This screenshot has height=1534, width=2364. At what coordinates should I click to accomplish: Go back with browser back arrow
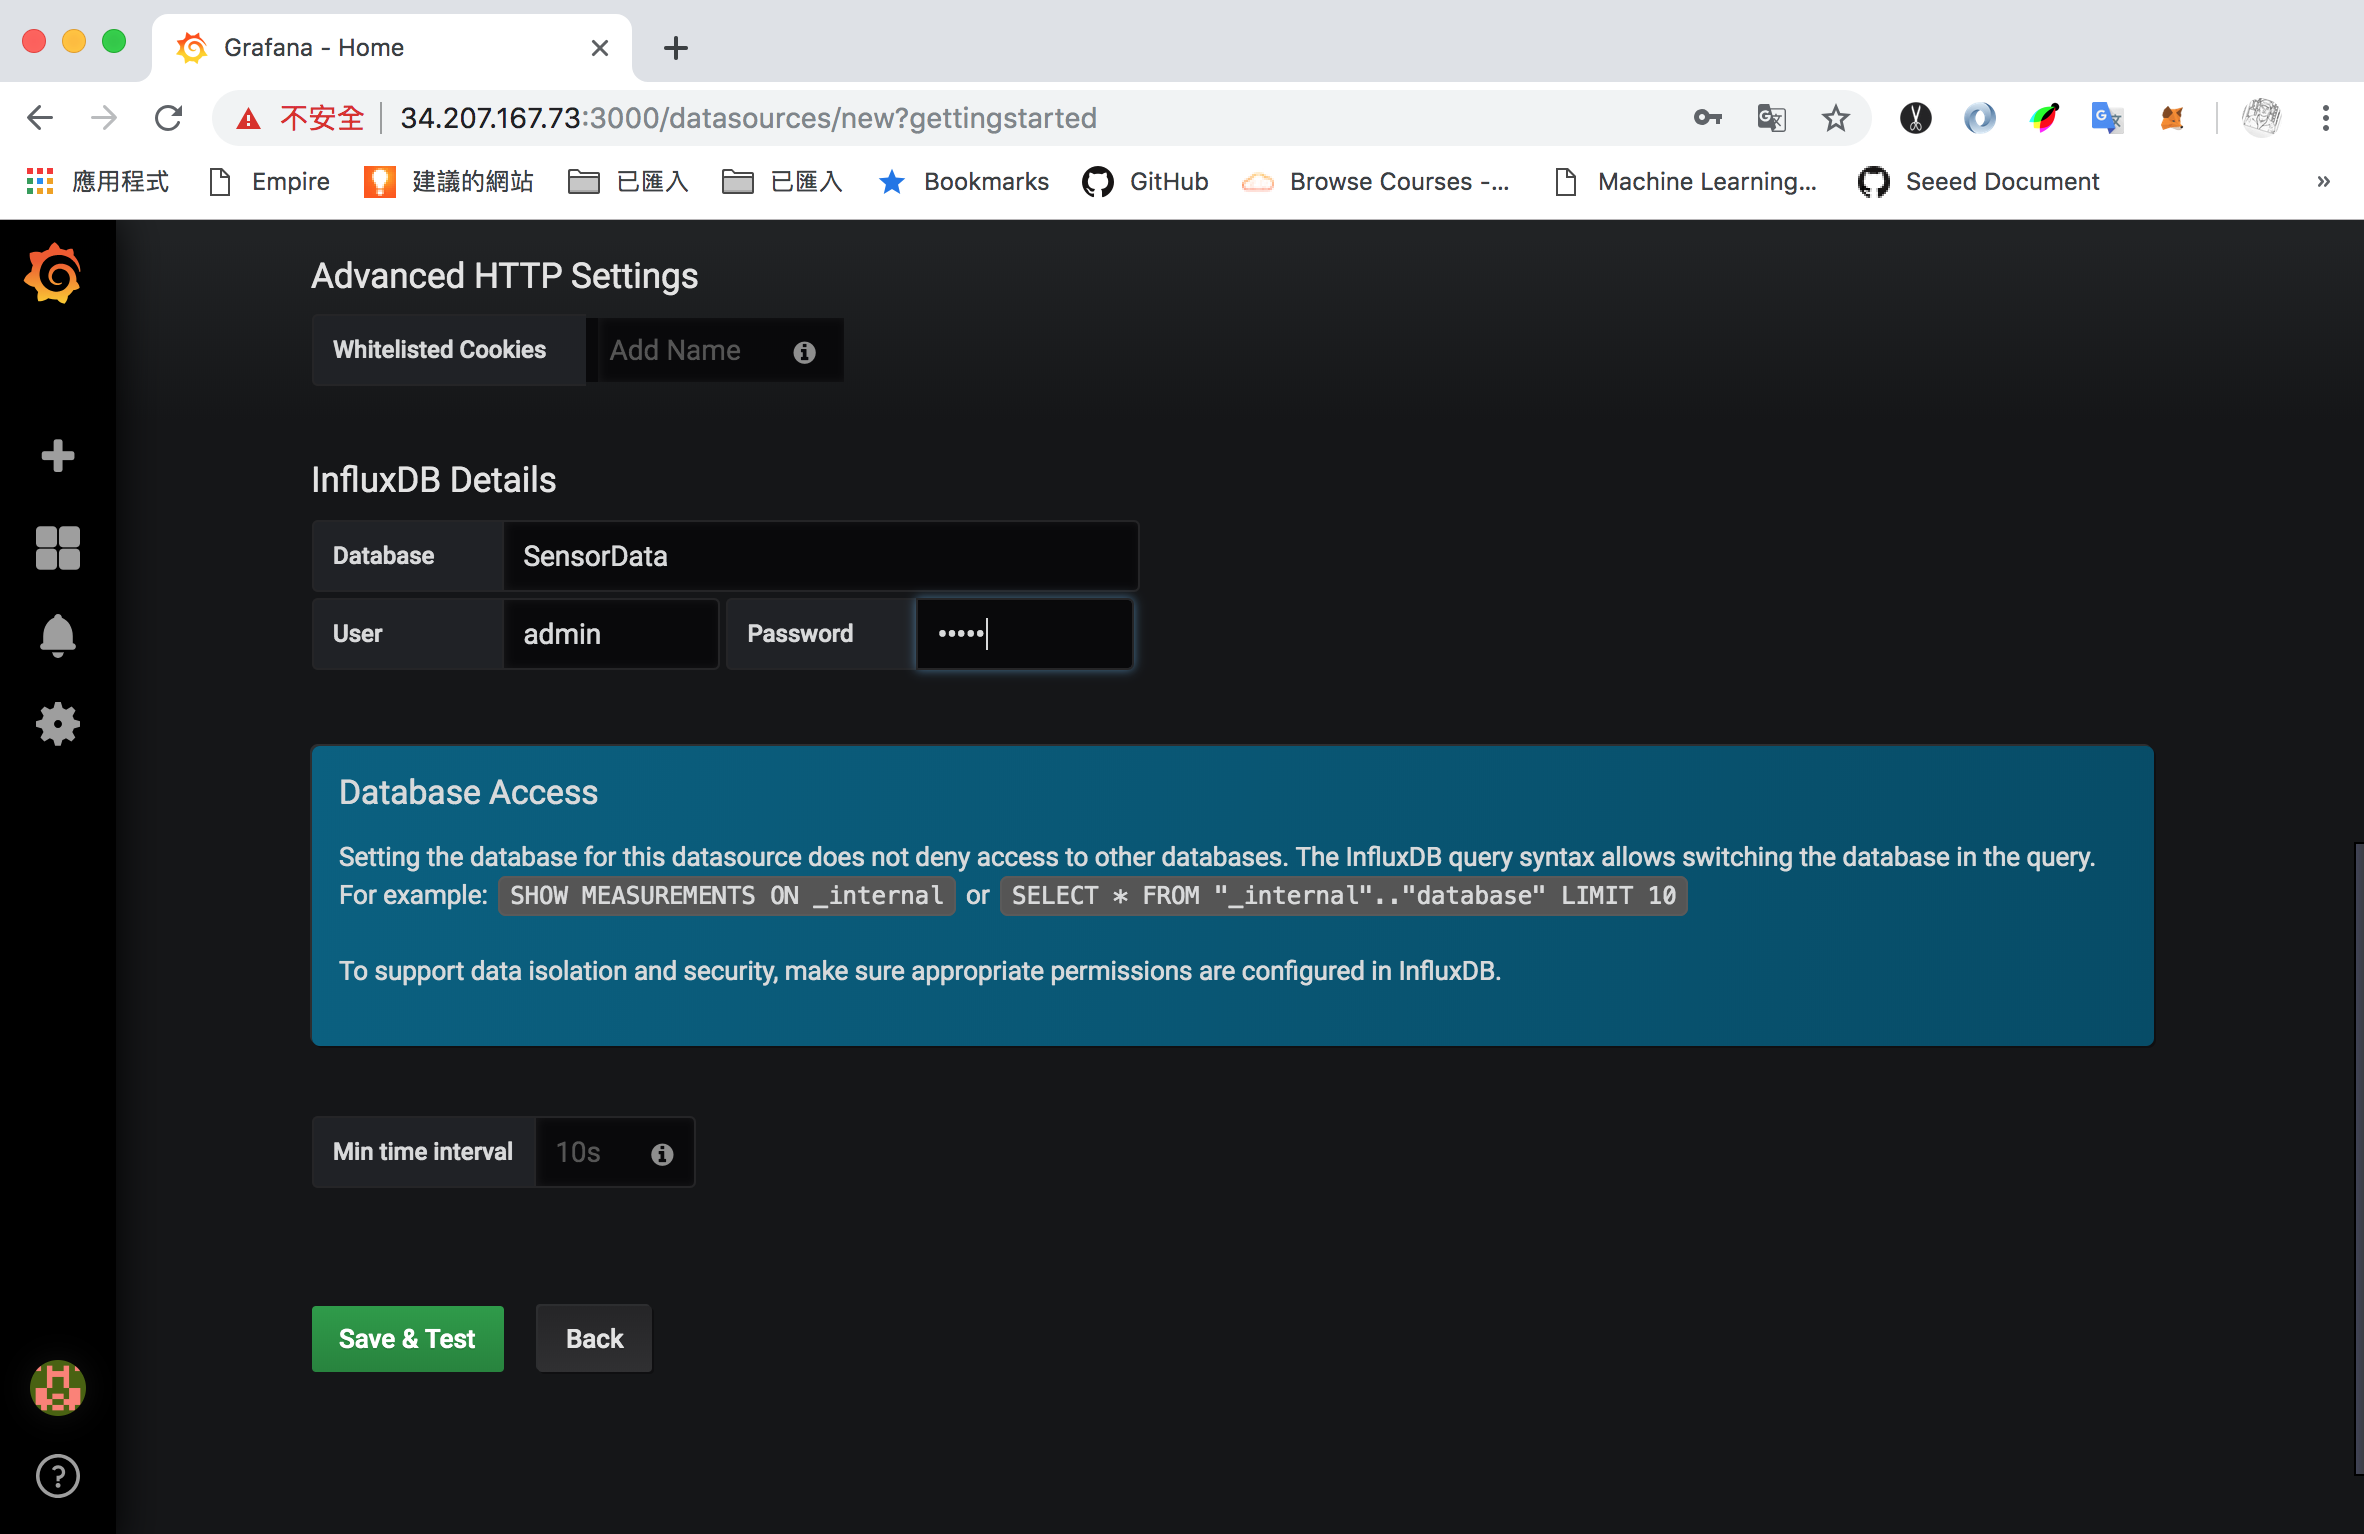40,118
